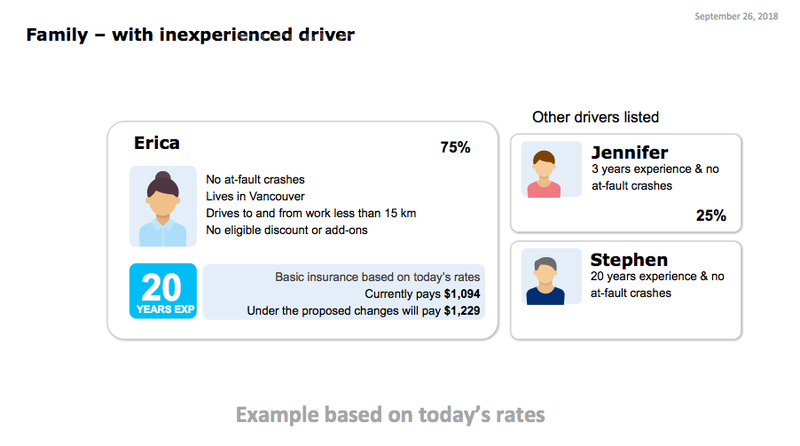Click Erica's avatar icon
Viewport: 800px width, 446px height.
162,206
